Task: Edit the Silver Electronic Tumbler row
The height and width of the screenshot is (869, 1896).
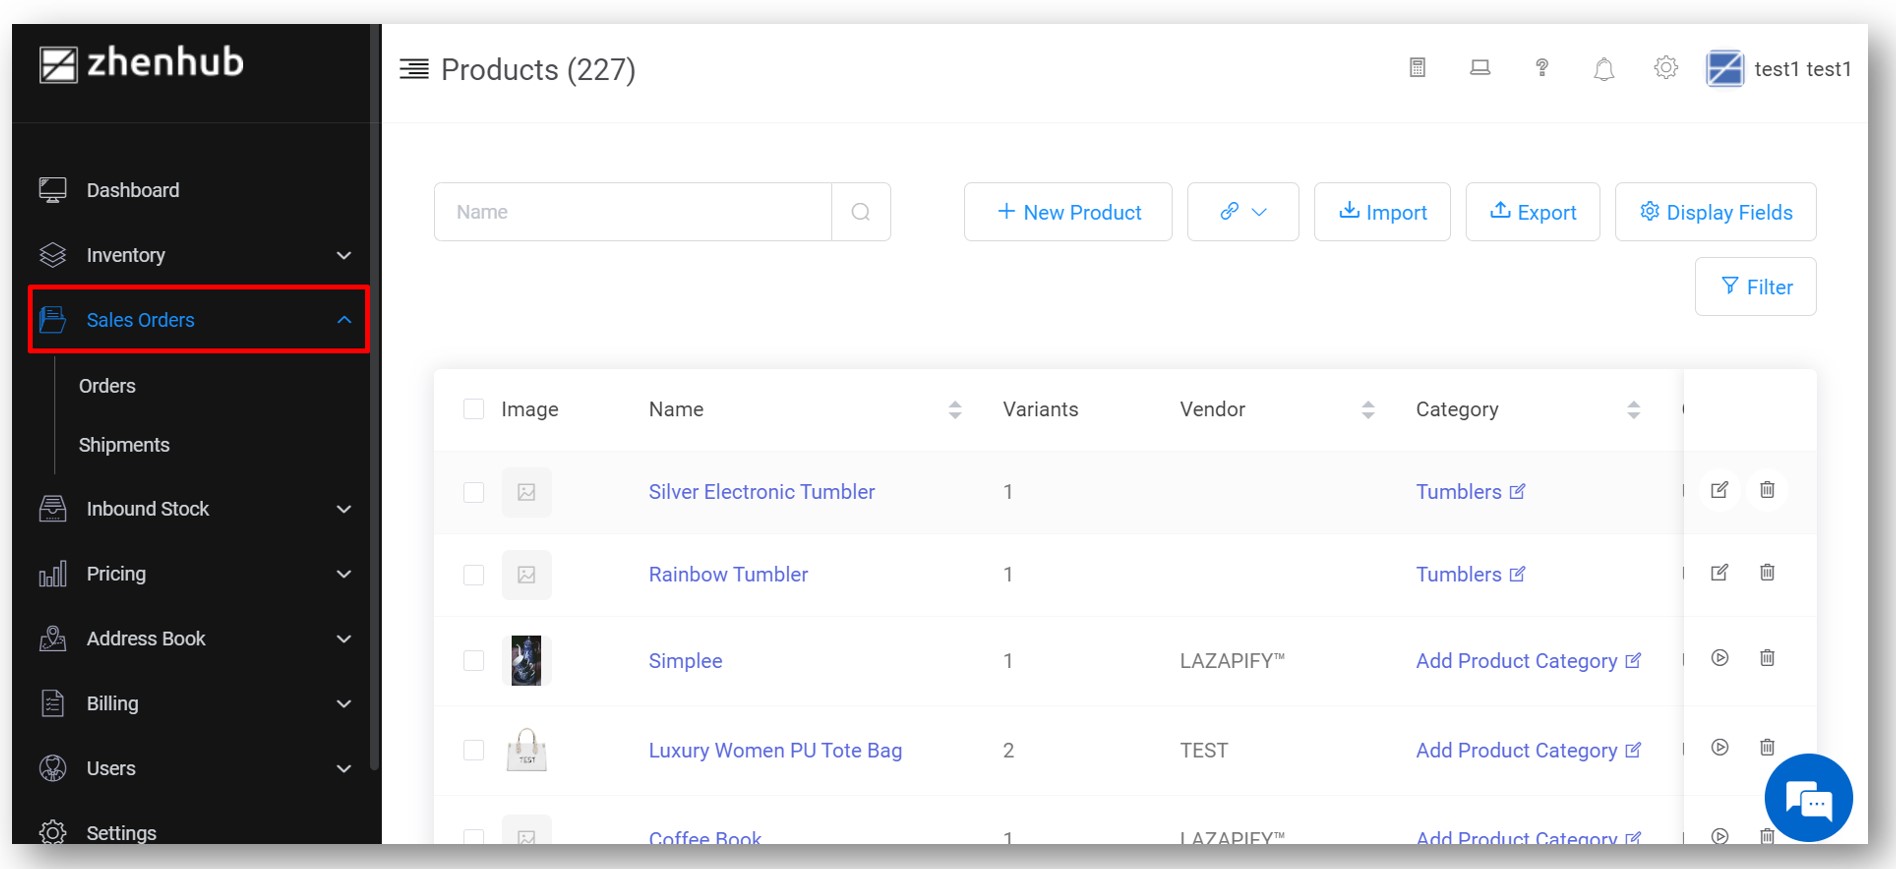Action: pos(1720,490)
